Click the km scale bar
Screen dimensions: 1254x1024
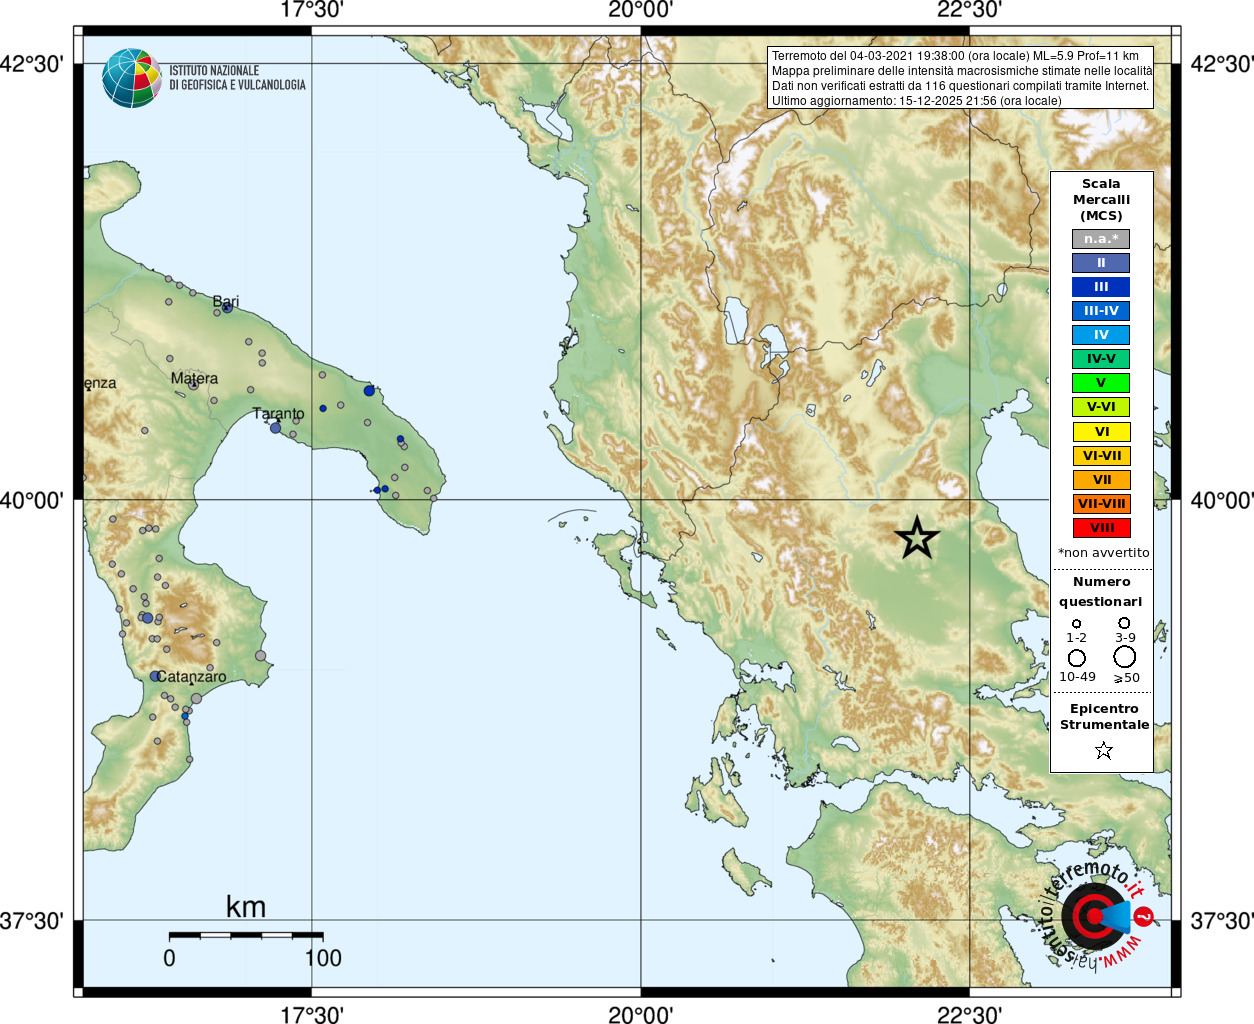[246, 936]
